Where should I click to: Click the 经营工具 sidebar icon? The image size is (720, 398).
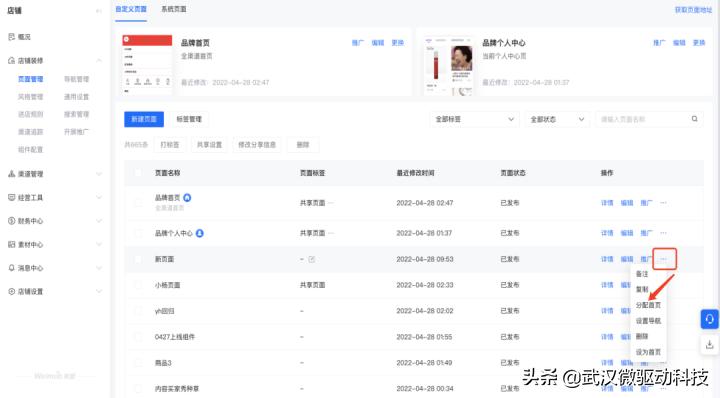[11, 197]
